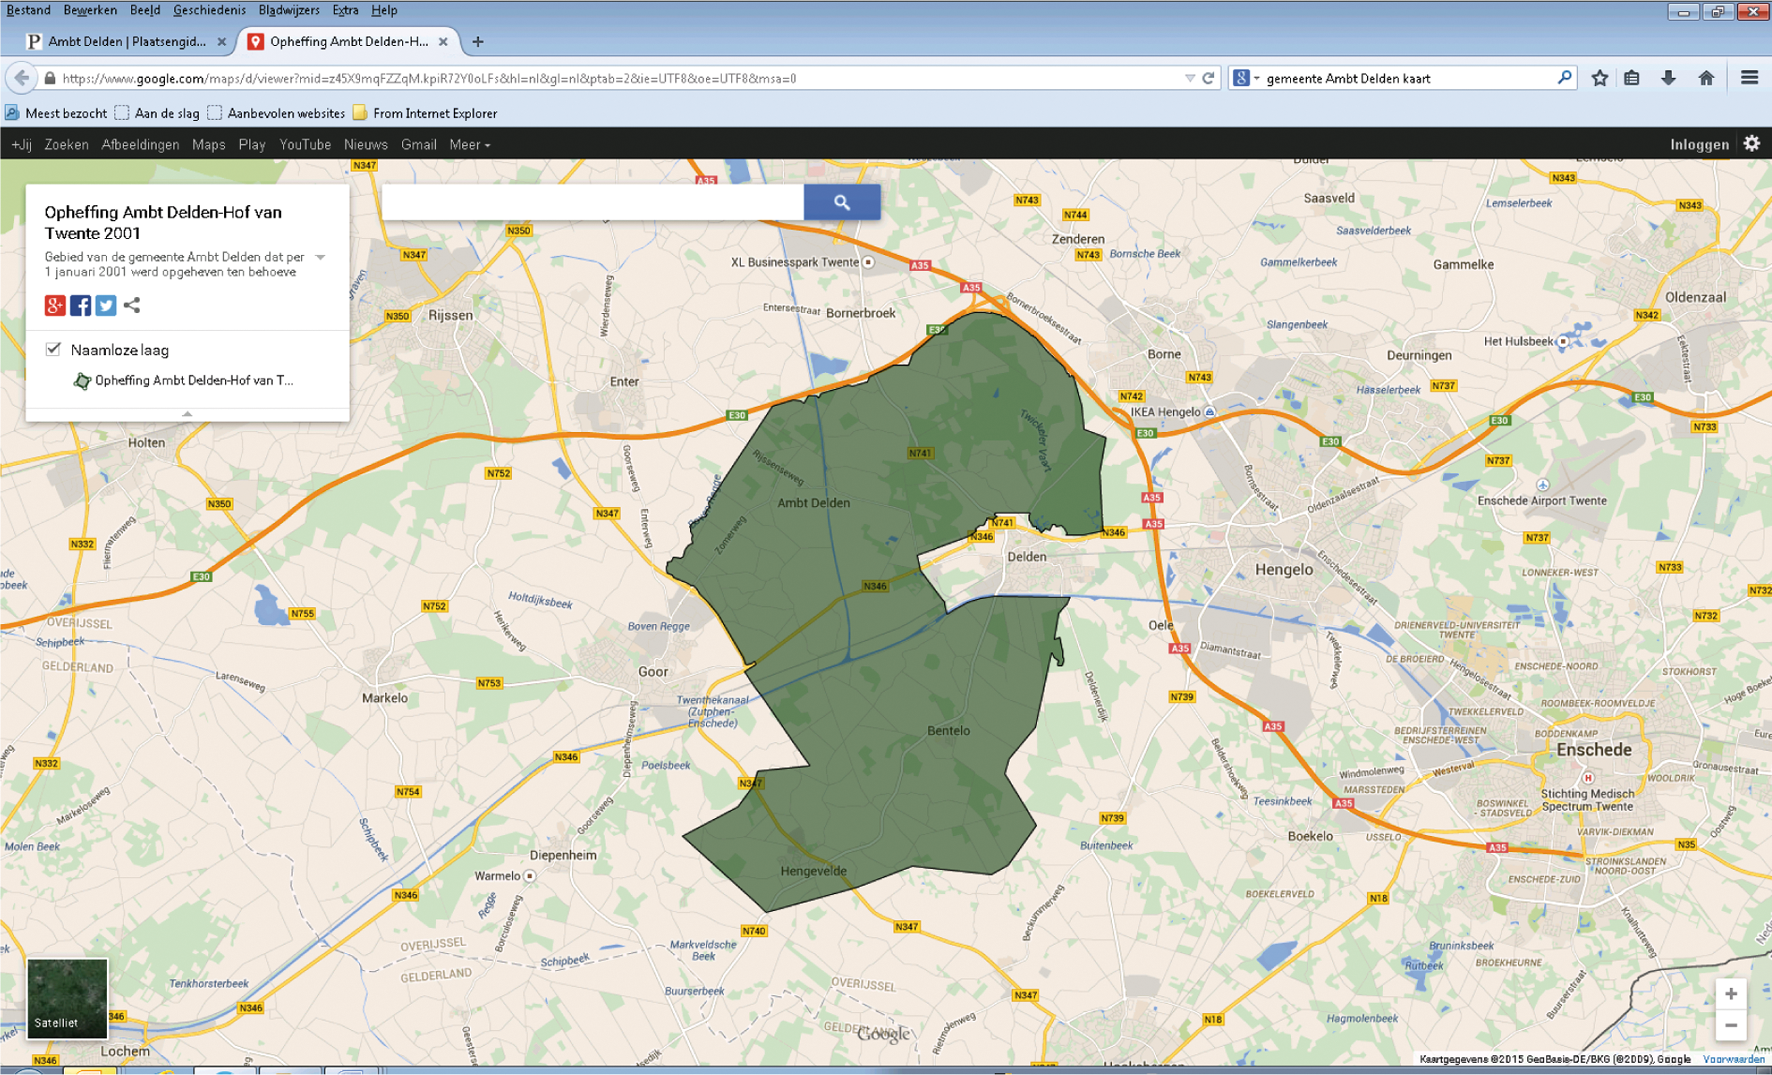This screenshot has height=1075, width=1772.
Task: Uncheck the Naamloze laag layer checkbox
Action: (54, 350)
